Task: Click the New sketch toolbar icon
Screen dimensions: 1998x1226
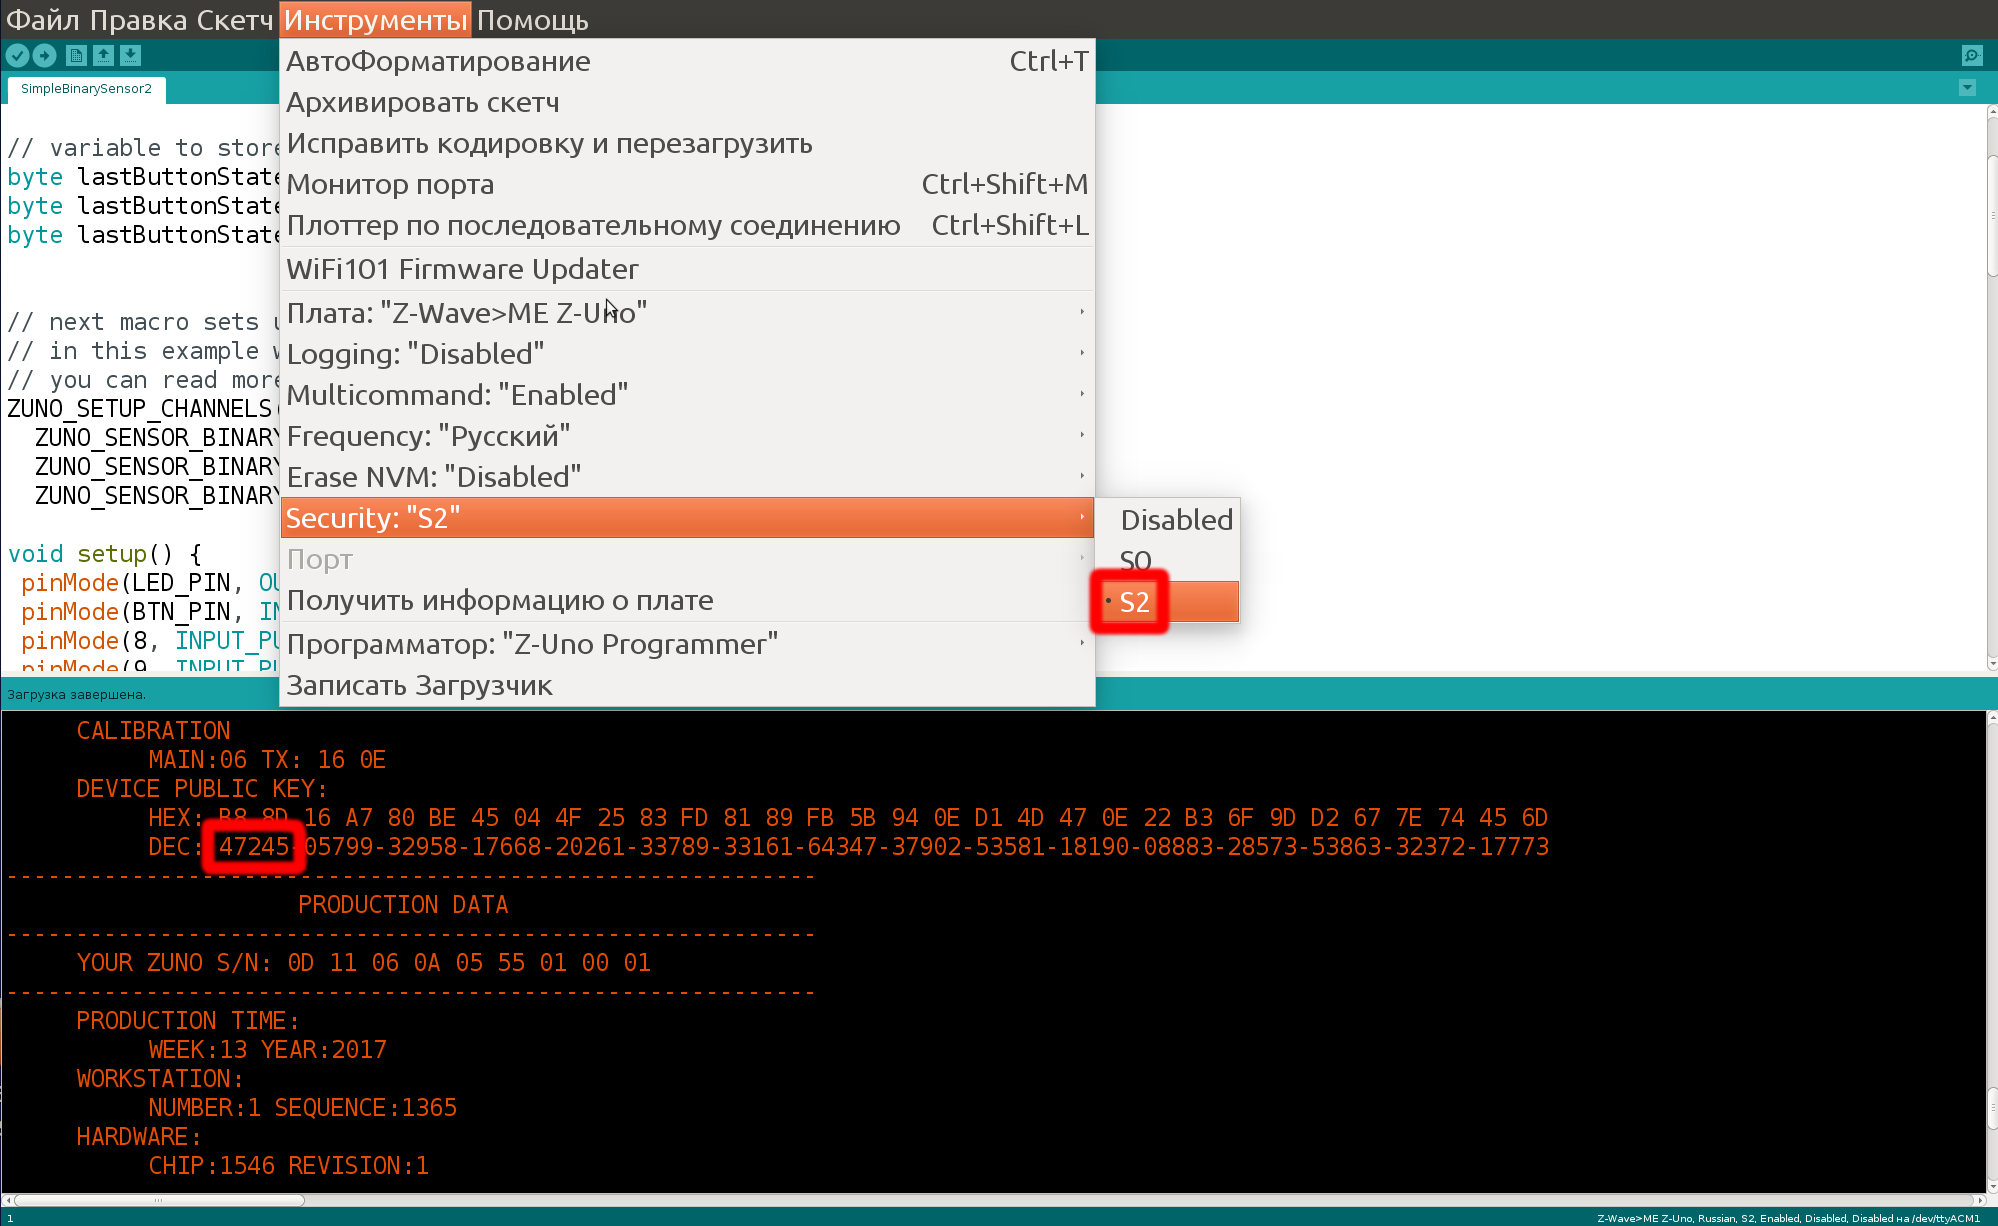Action: [x=76, y=56]
